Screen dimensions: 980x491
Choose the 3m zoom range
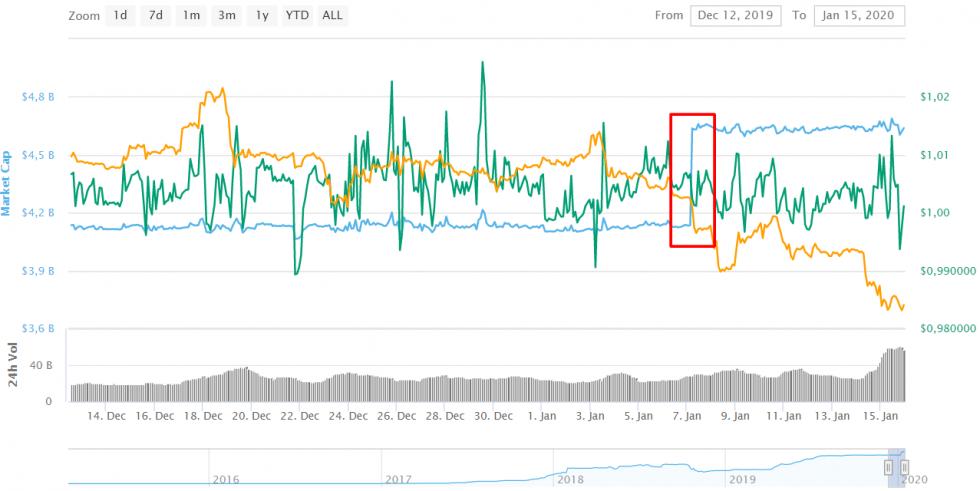(226, 15)
